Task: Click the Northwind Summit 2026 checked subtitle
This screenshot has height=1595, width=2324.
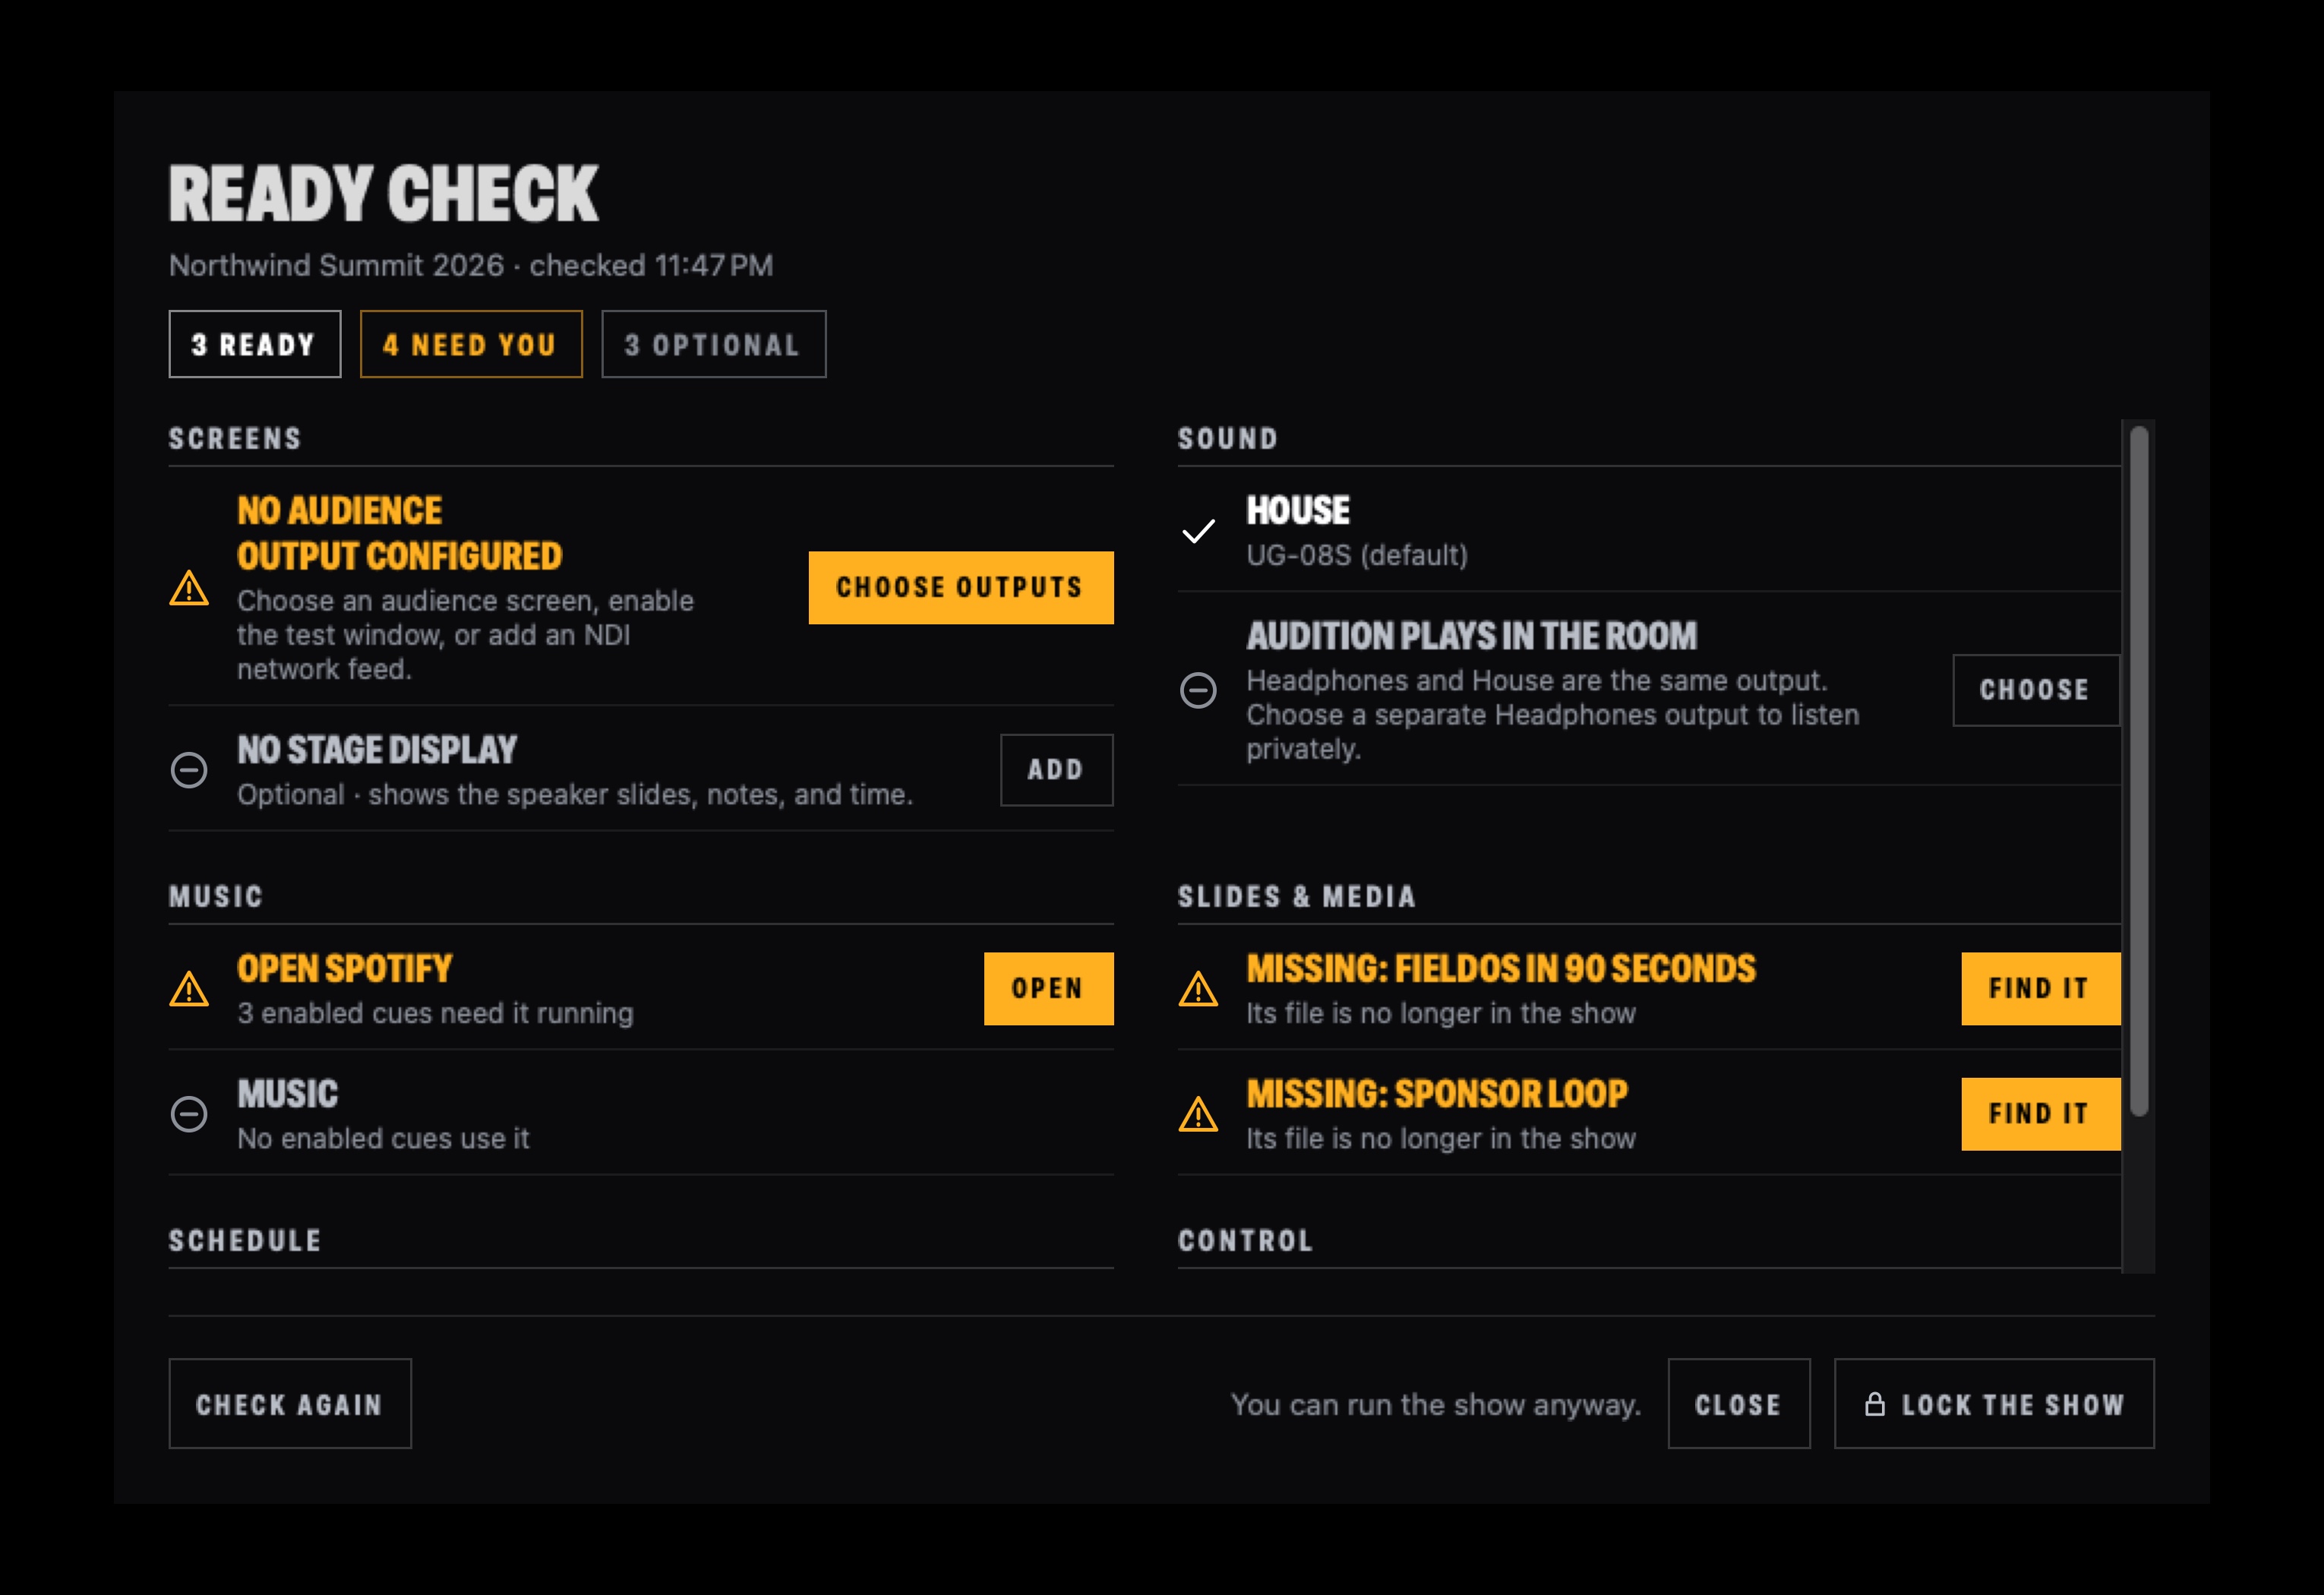Action: (471, 265)
